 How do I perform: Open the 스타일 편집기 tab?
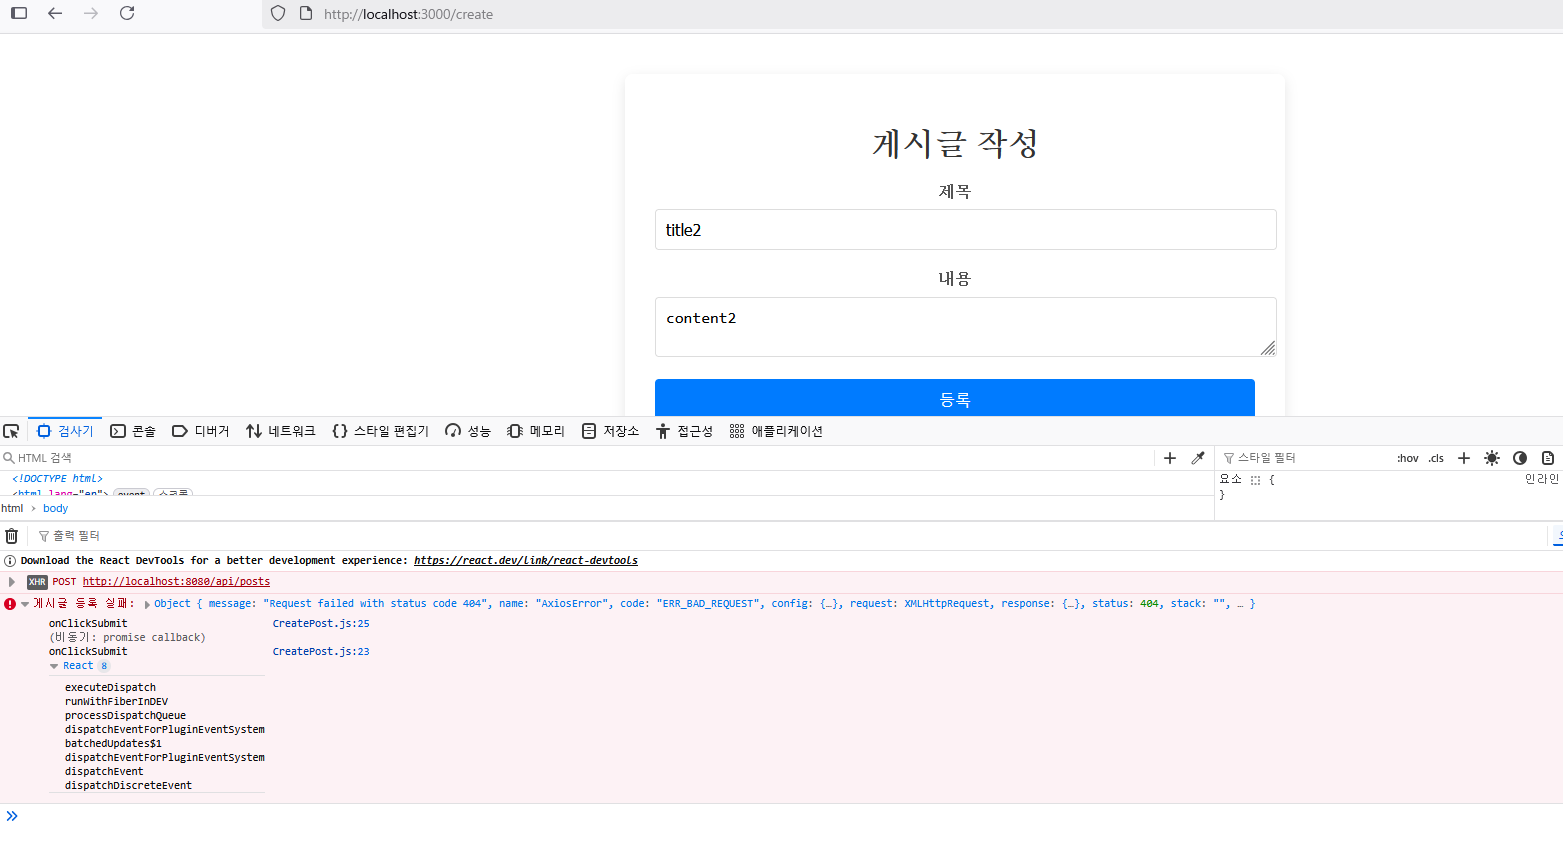[x=380, y=431]
